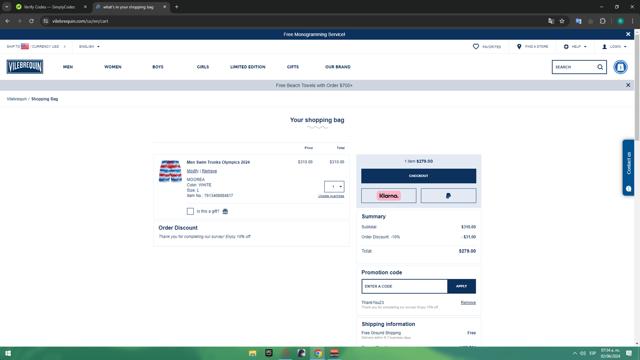Open the shopping bag icon in header
640x360 pixels.
(x=620, y=67)
